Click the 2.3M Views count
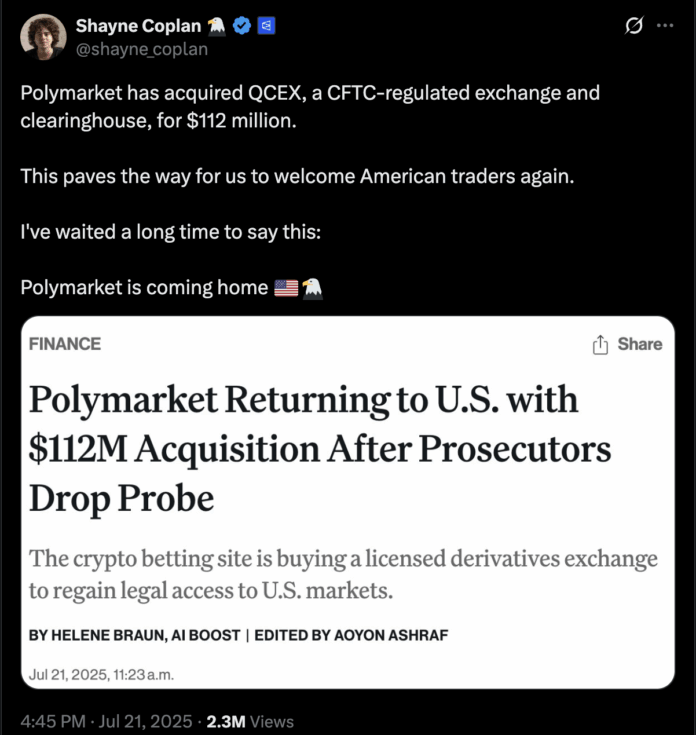The height and width of the screenshot is (735, 696). click(251, 720)
